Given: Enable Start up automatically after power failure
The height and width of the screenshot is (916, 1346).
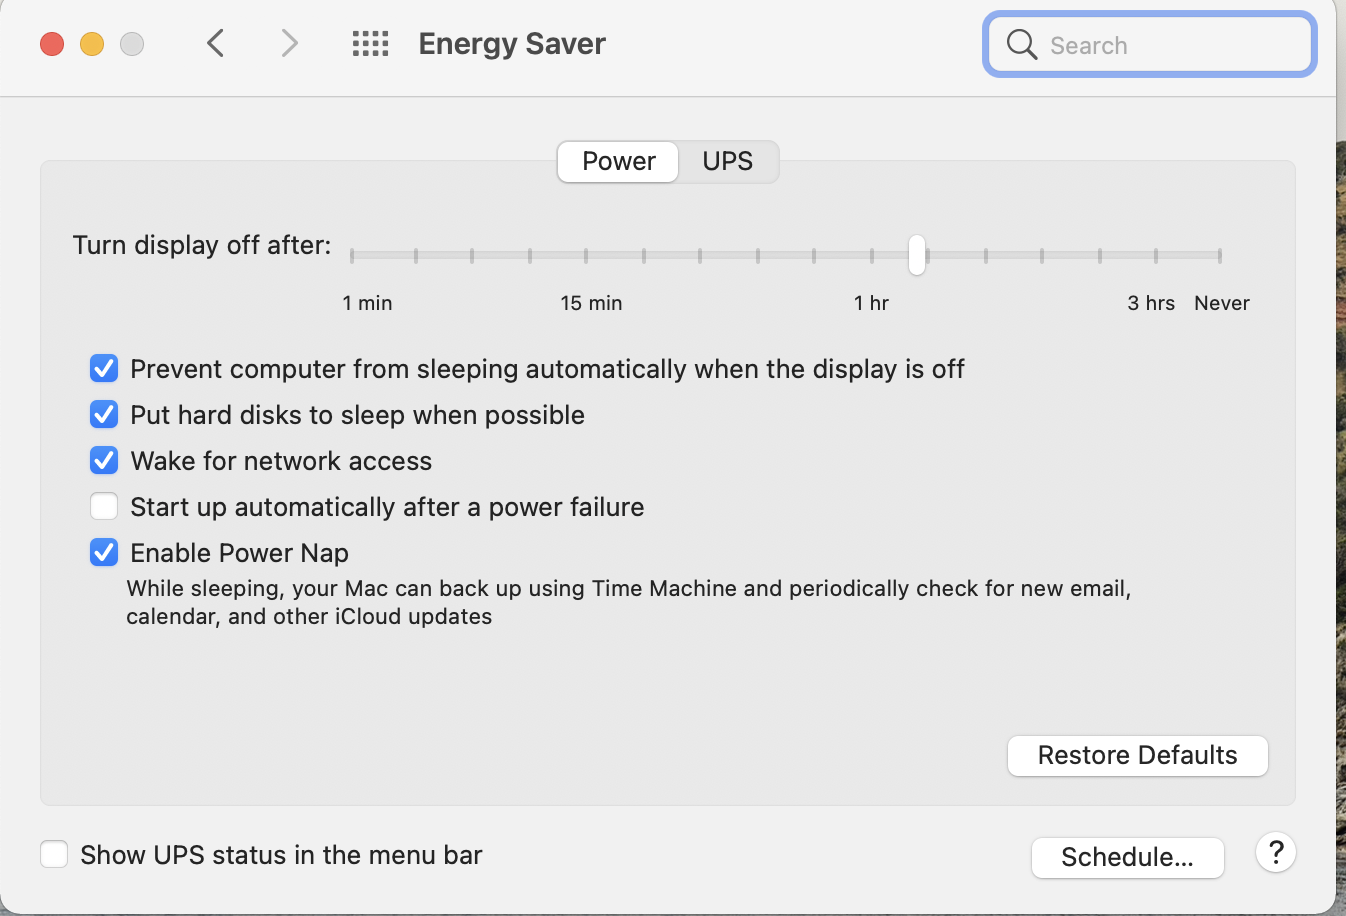Looking at the screenshot, I should coord(104,507).
